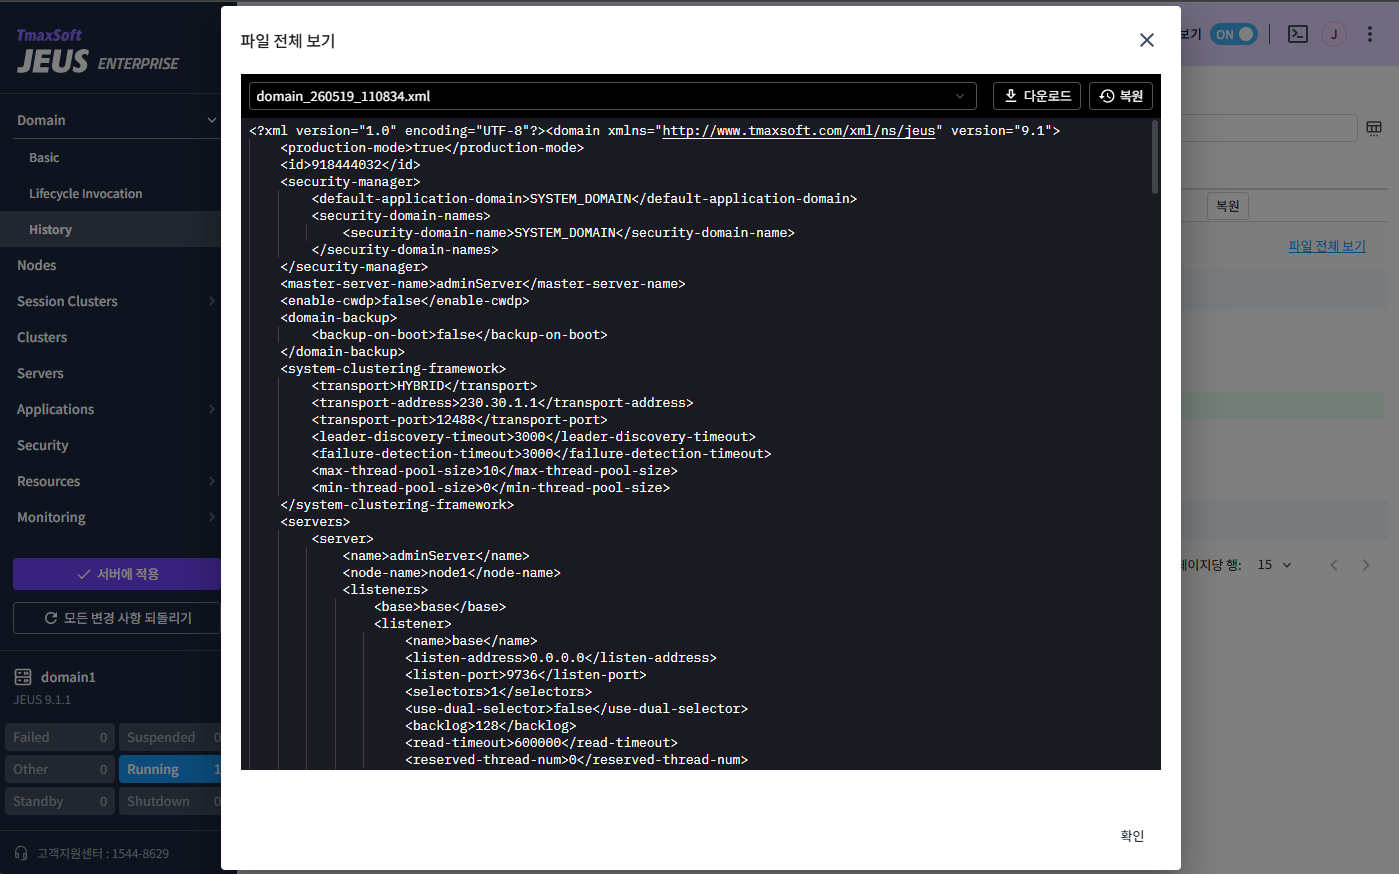Open the terminal console icon in header
Image resolution: width=1399 pixels, height=874 pixels.
tap(1298, 34)
